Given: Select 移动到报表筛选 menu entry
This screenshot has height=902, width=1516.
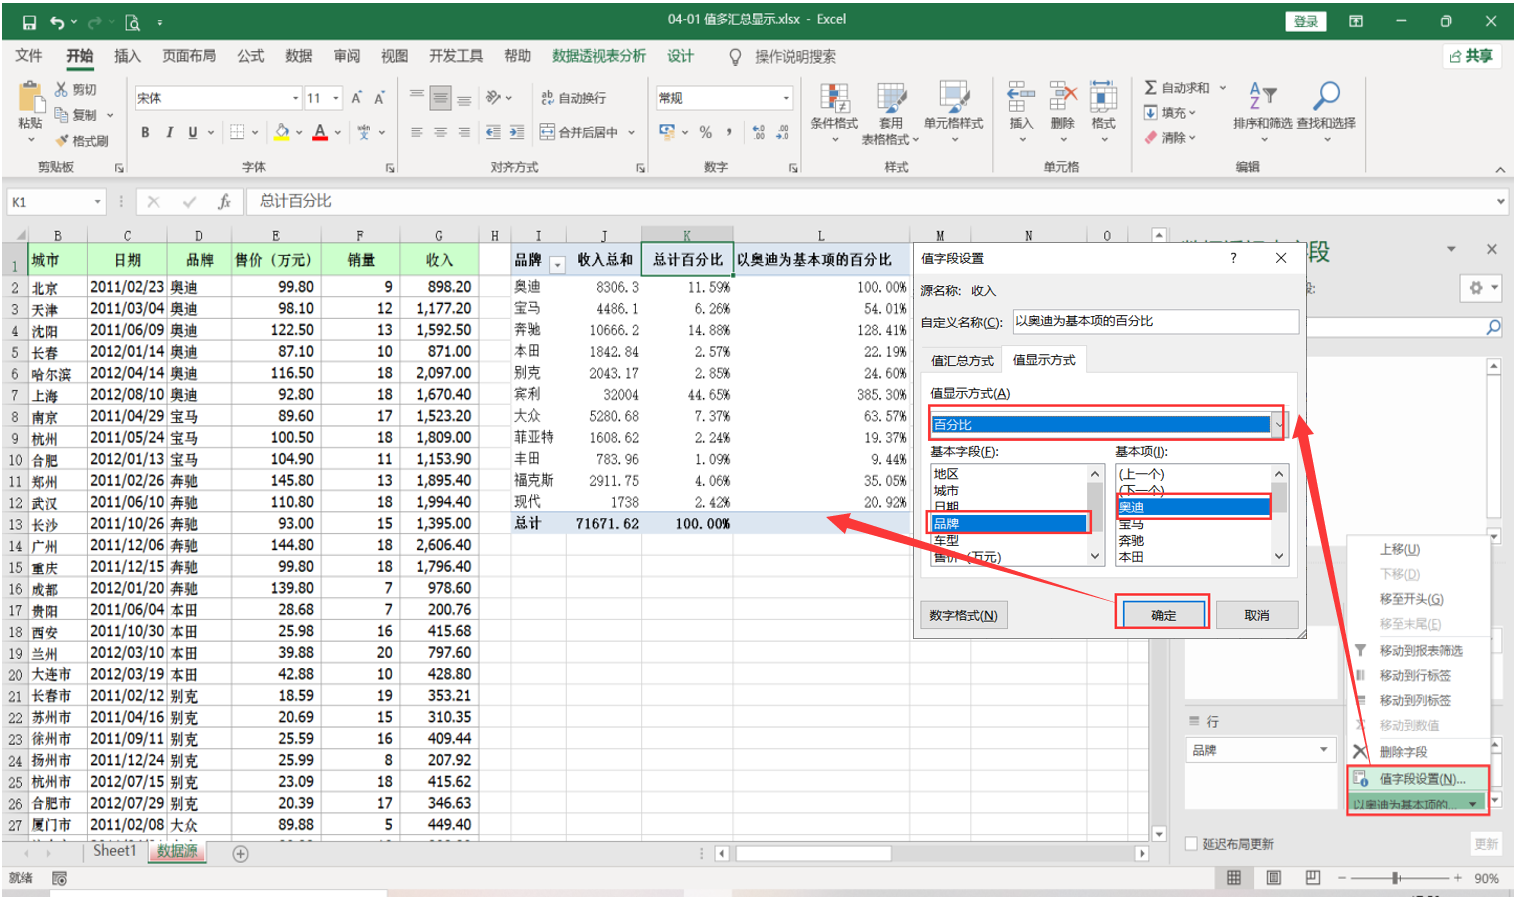Looking at the screenshot, I should [x=1420, y=651].
